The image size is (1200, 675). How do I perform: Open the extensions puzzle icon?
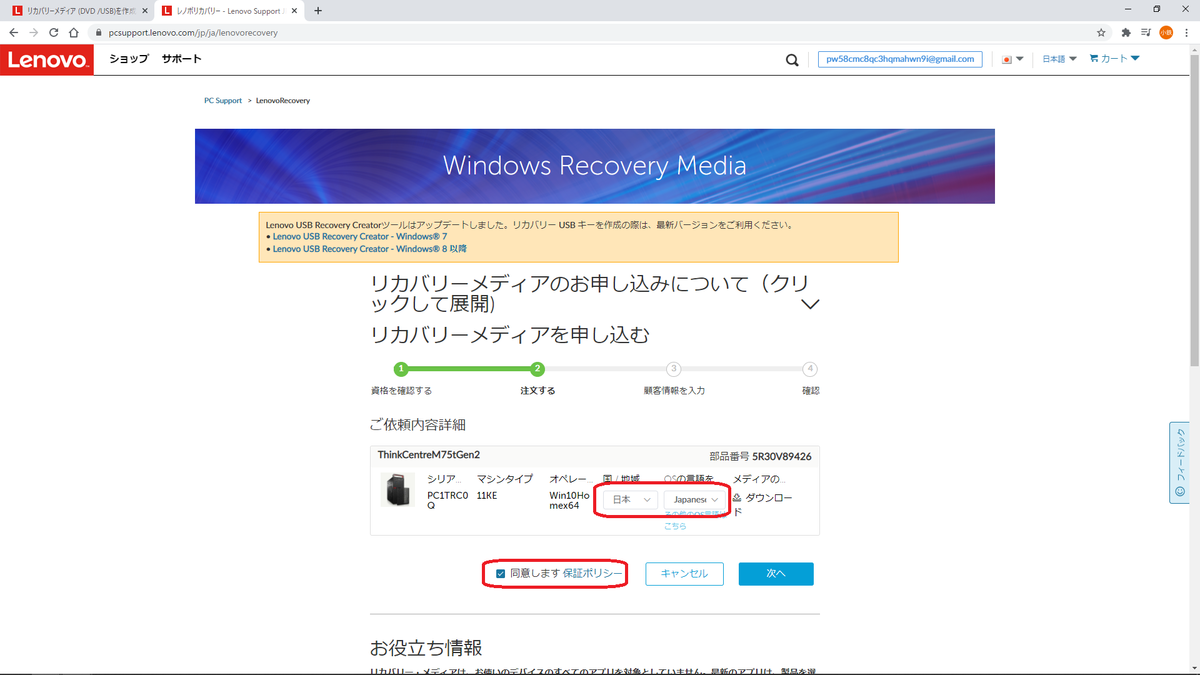click(x=1126, y=32)
